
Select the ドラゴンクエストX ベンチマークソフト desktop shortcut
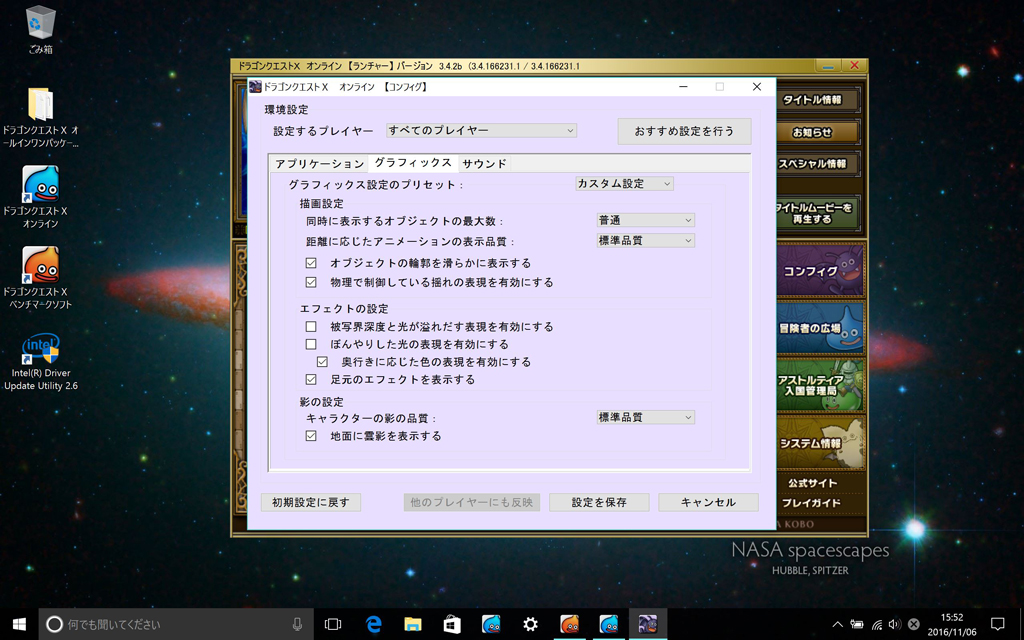(x=40, y=278)
